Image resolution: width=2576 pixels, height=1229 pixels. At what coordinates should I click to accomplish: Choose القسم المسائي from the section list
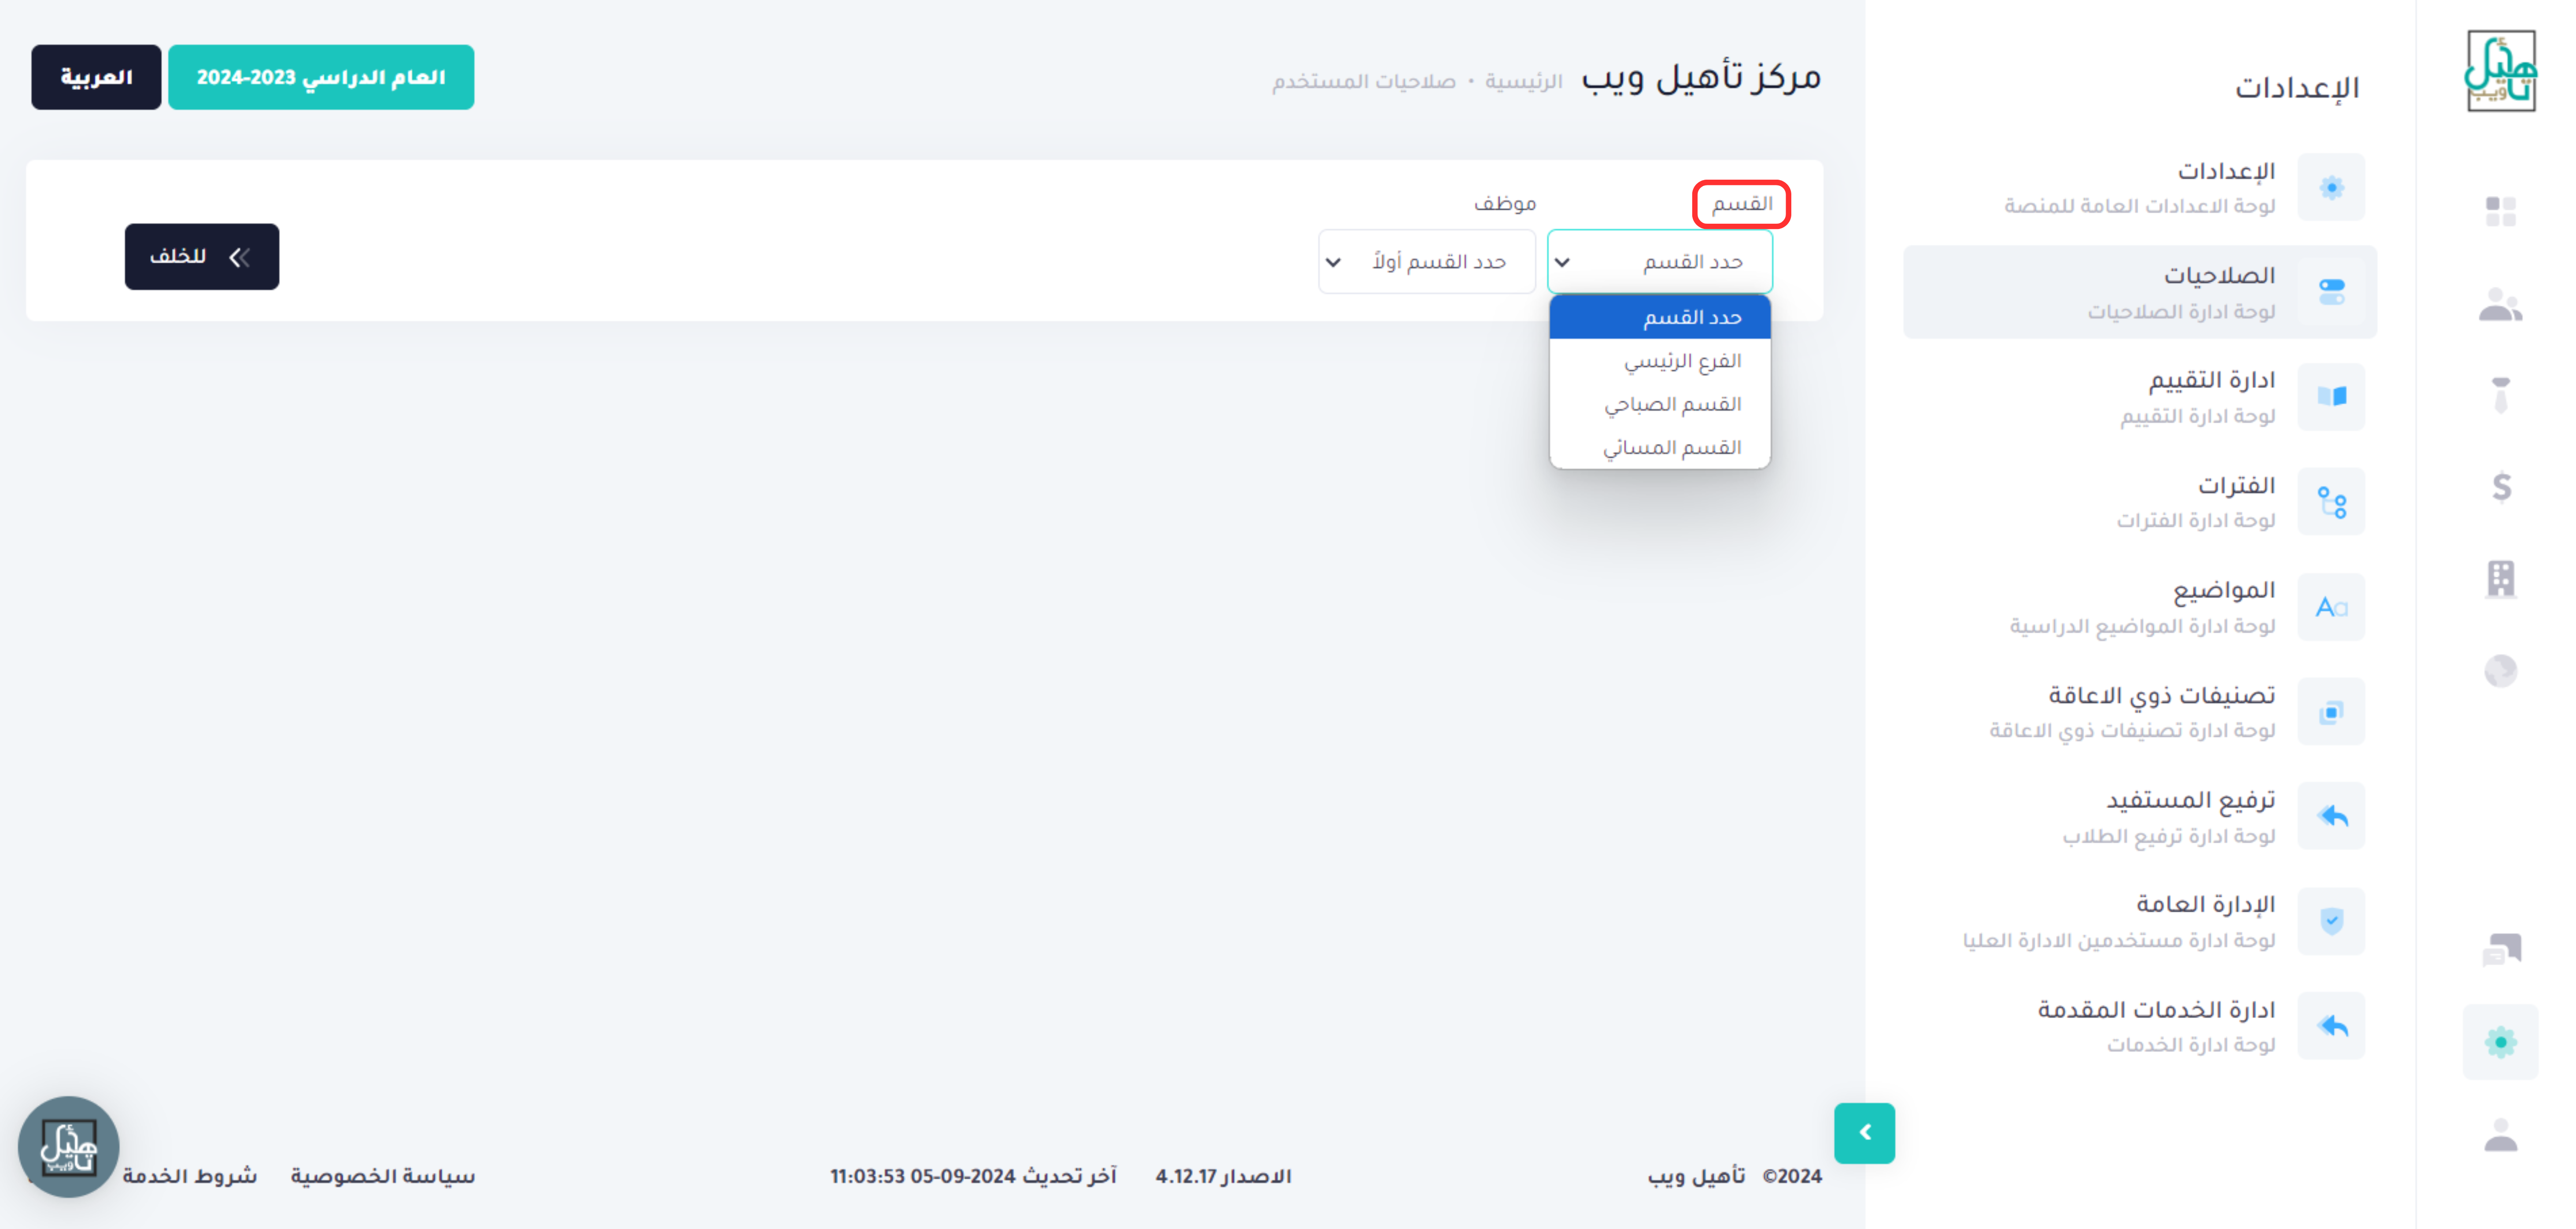pos(1660,447)
